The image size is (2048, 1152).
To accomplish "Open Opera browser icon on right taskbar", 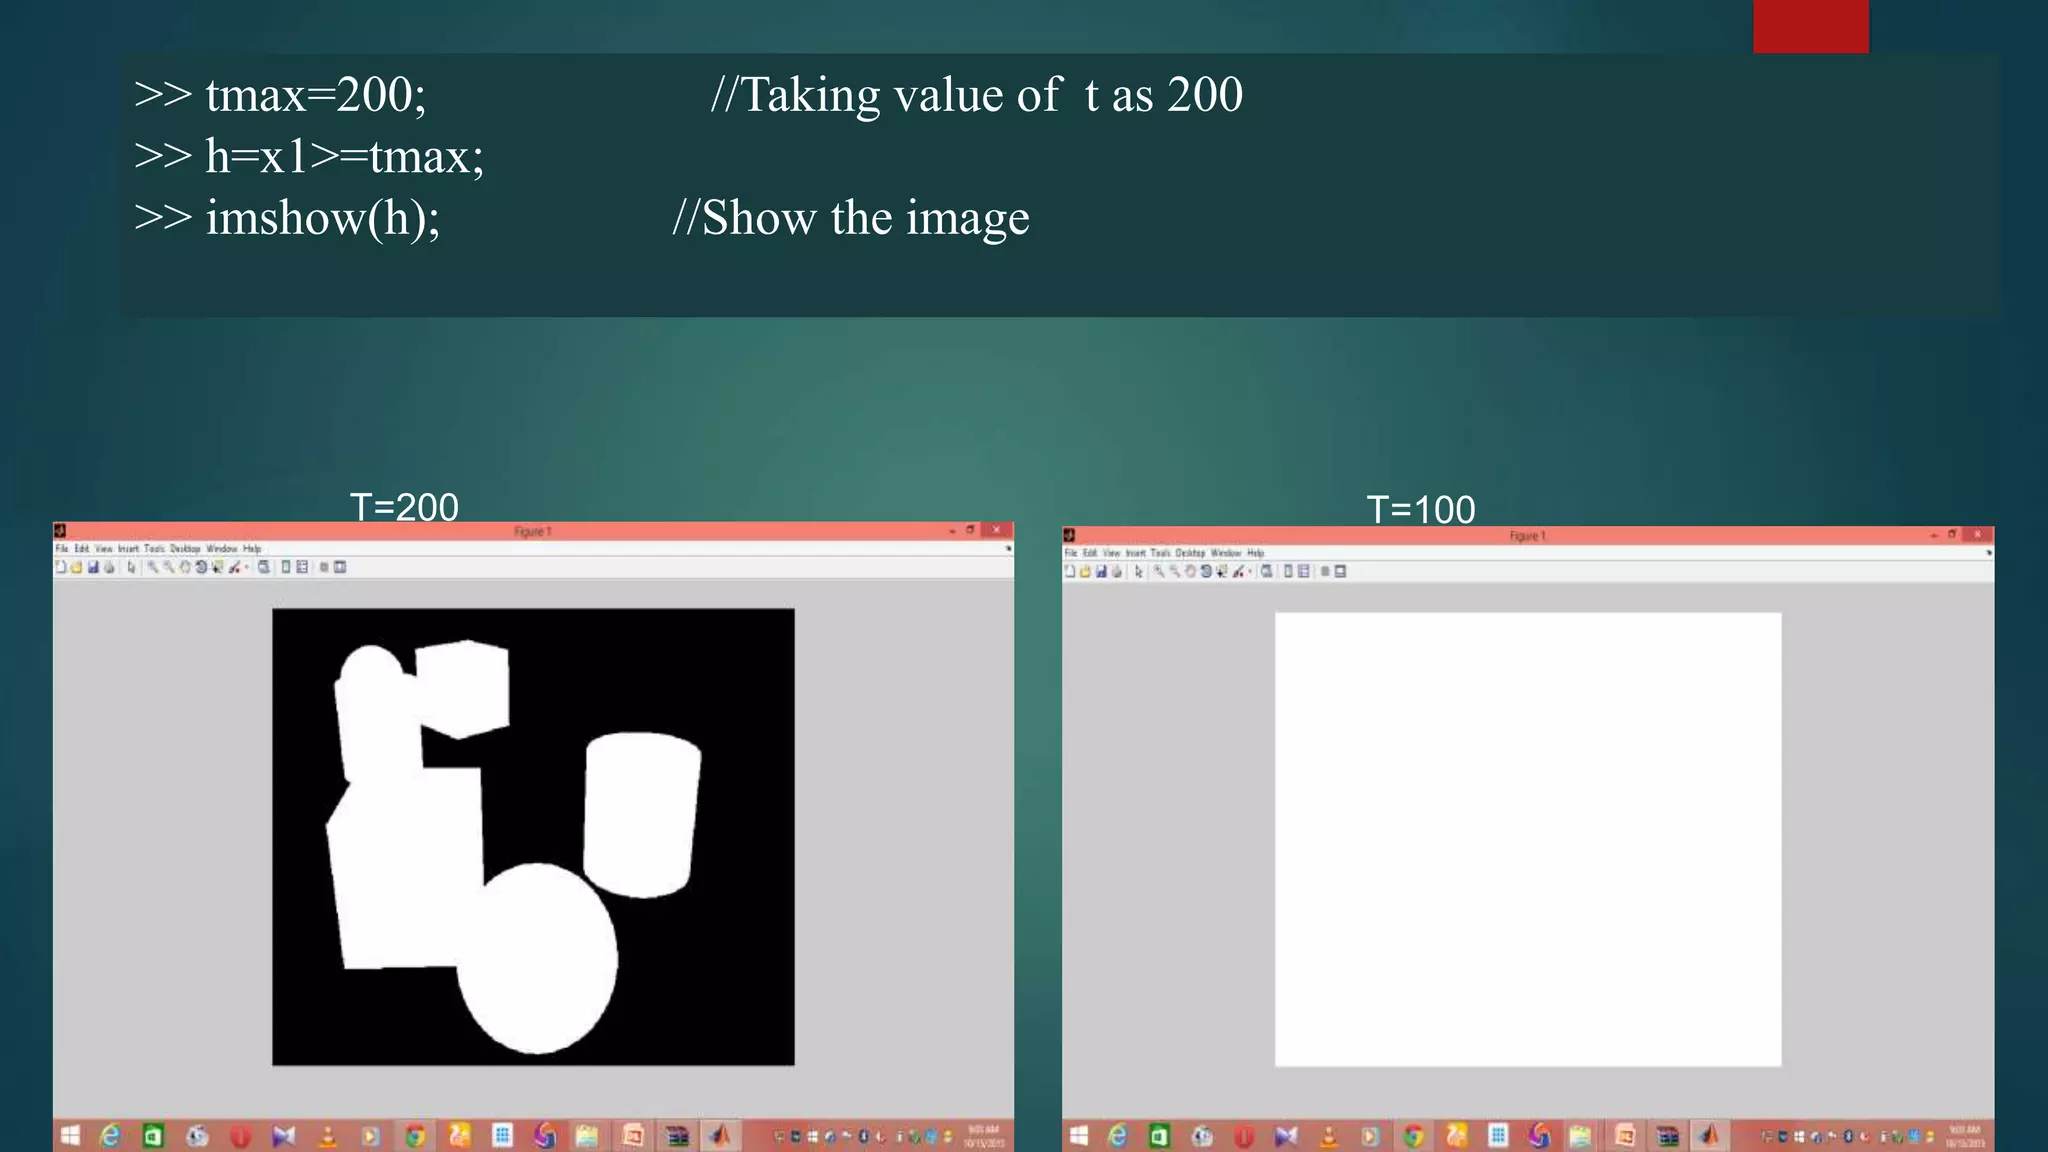I will click(x=1244, y=1136).
